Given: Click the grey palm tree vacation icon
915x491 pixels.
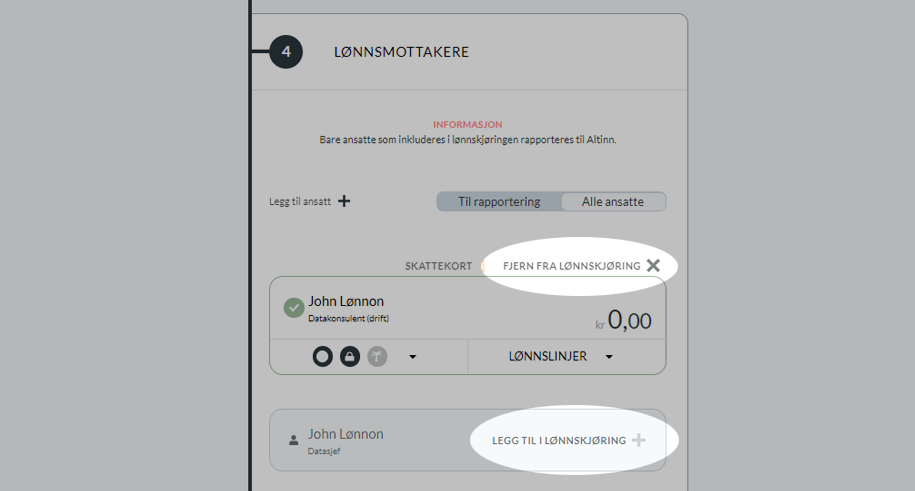Looking at the screenshot, I should 377,356.
